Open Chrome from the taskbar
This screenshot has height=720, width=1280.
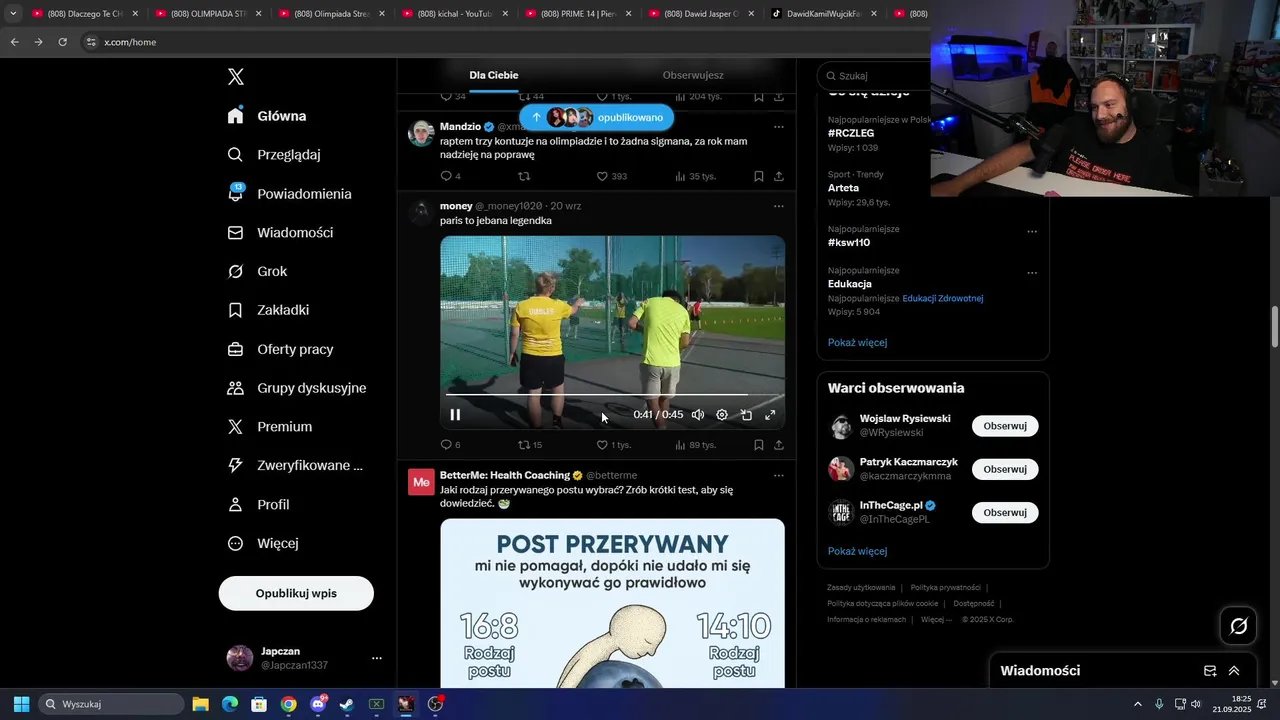(x=288, y=704)
